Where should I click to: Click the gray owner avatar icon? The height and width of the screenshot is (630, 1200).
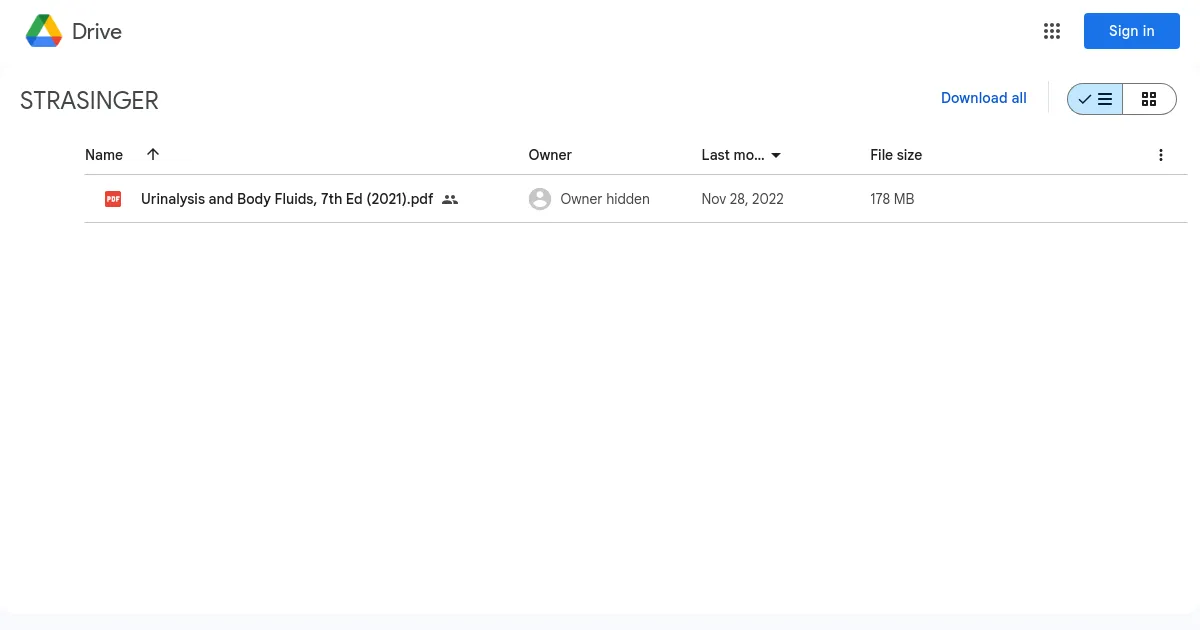pyautogui.click(x=540, y=199)
